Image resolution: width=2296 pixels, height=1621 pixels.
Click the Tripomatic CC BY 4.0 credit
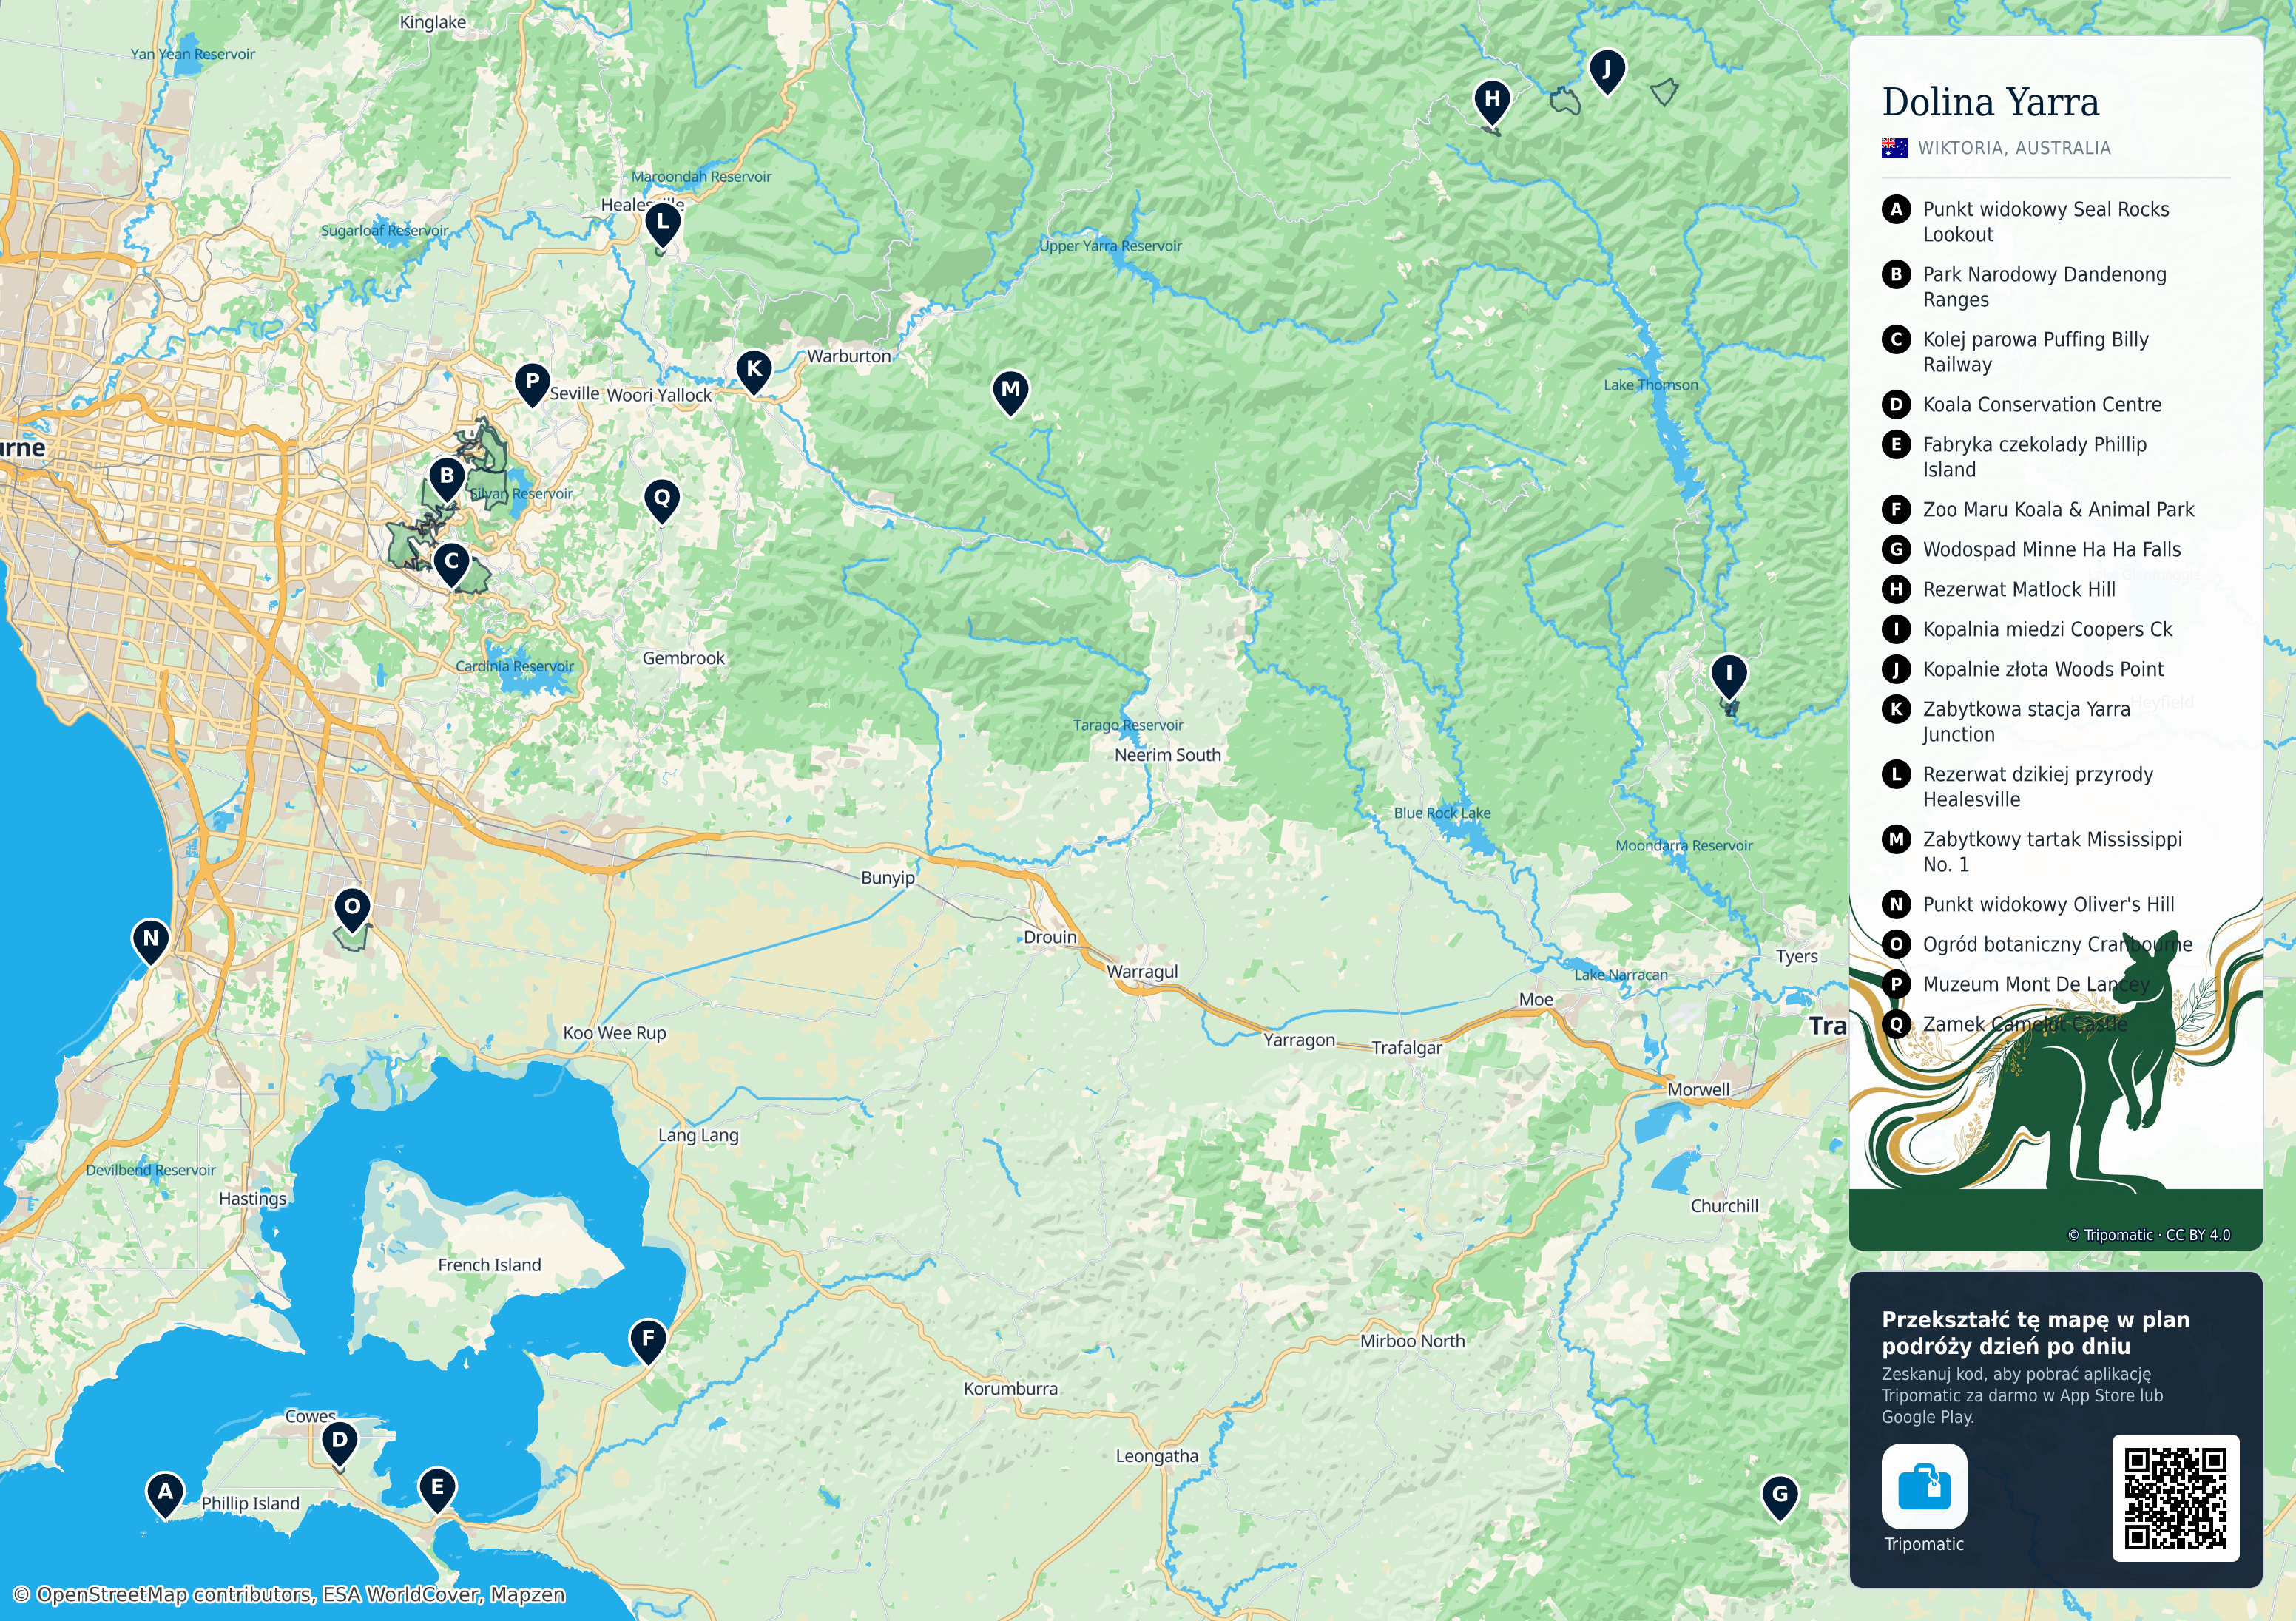[x=2149, y=1235]
